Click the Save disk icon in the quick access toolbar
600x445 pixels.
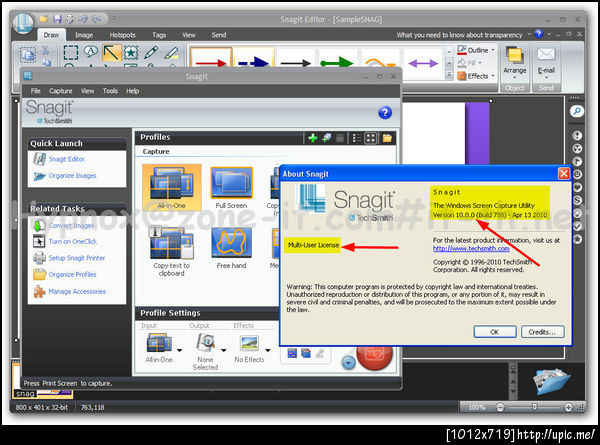(57, 18)
